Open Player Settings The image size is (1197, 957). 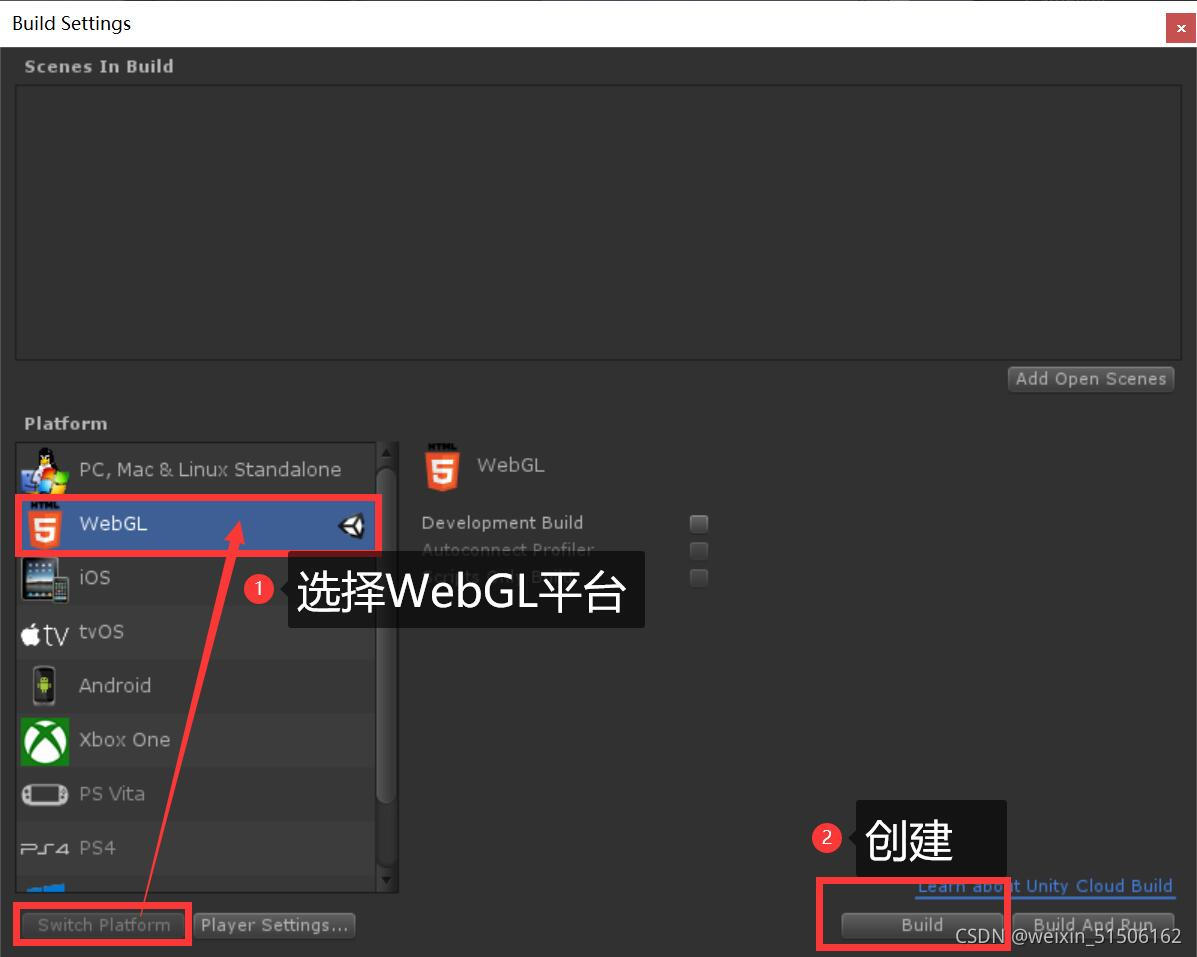[274, 925]
